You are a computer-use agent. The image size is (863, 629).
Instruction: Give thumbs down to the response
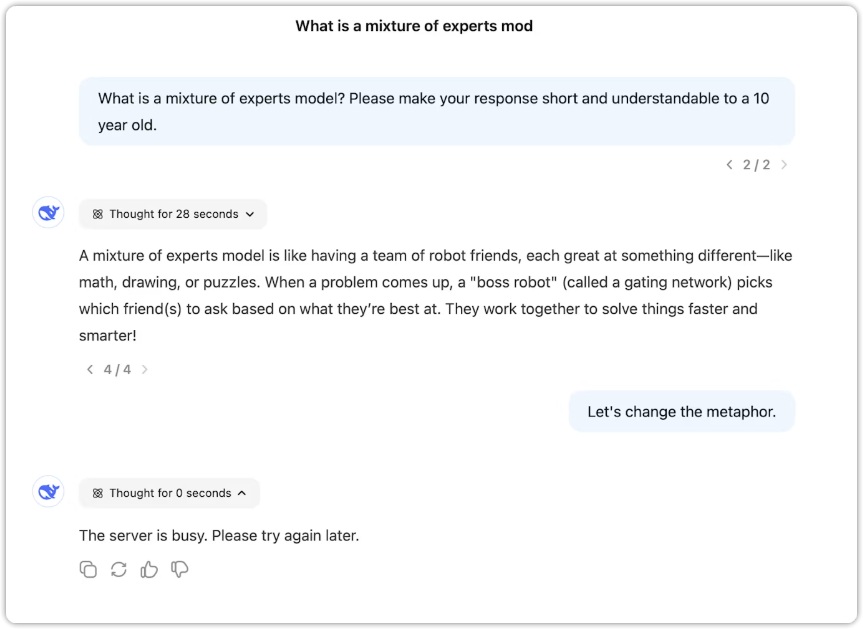click(179, 569)
